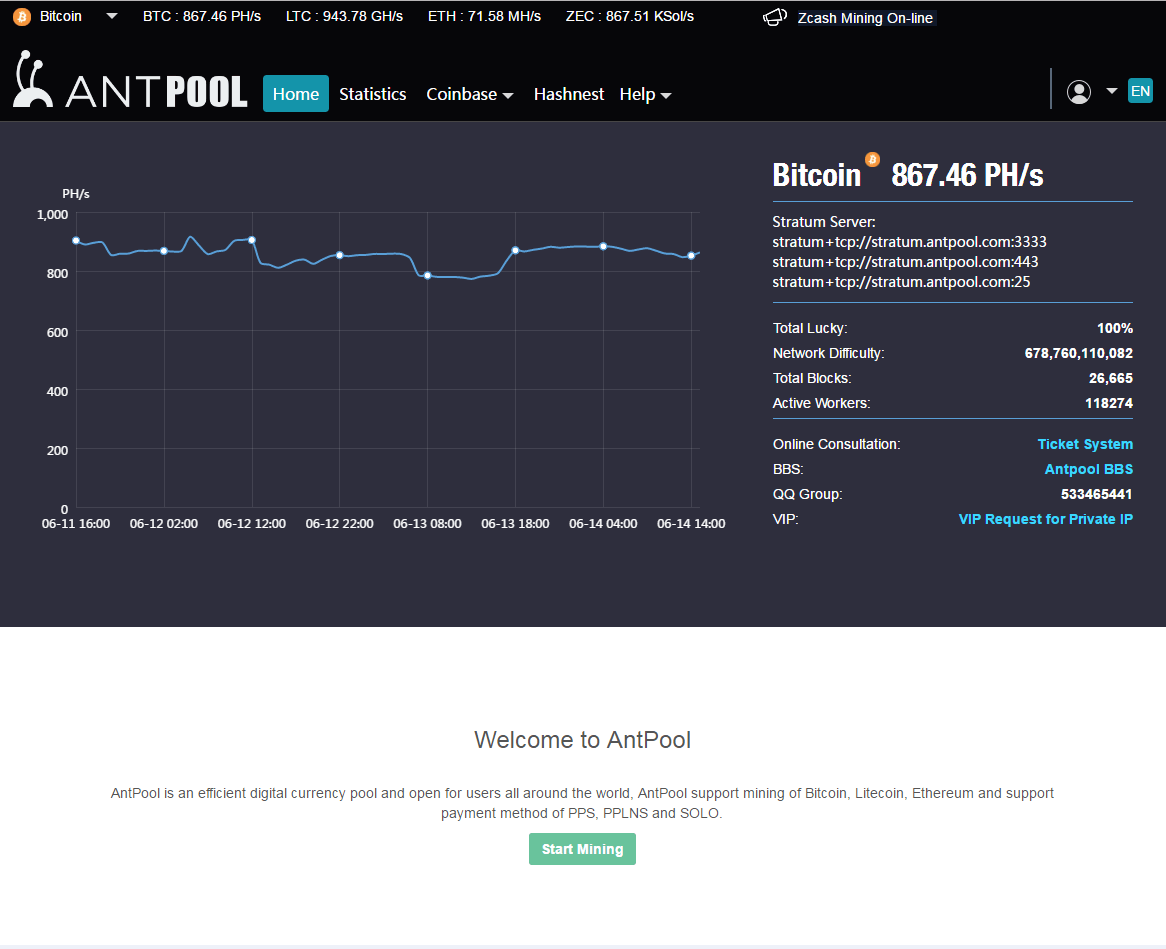Expand the Help menu

tap(645, 94)
